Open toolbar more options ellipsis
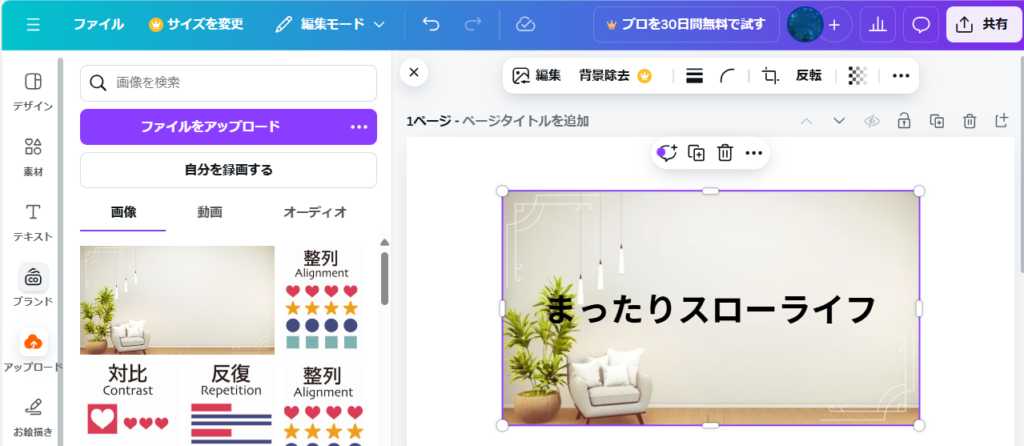Image resolution: width=1024 pixels, height=446 pixels. tap(901, 76)
